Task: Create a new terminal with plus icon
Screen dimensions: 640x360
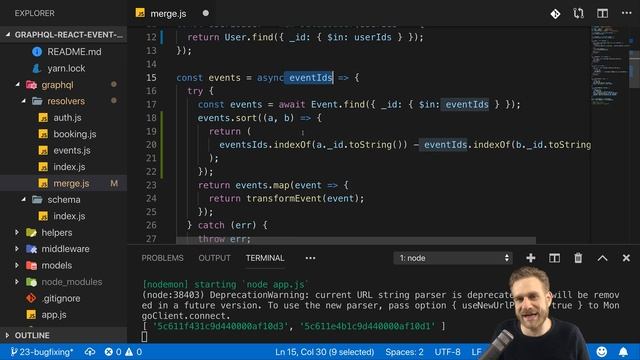Action: [x=531, y=258]
